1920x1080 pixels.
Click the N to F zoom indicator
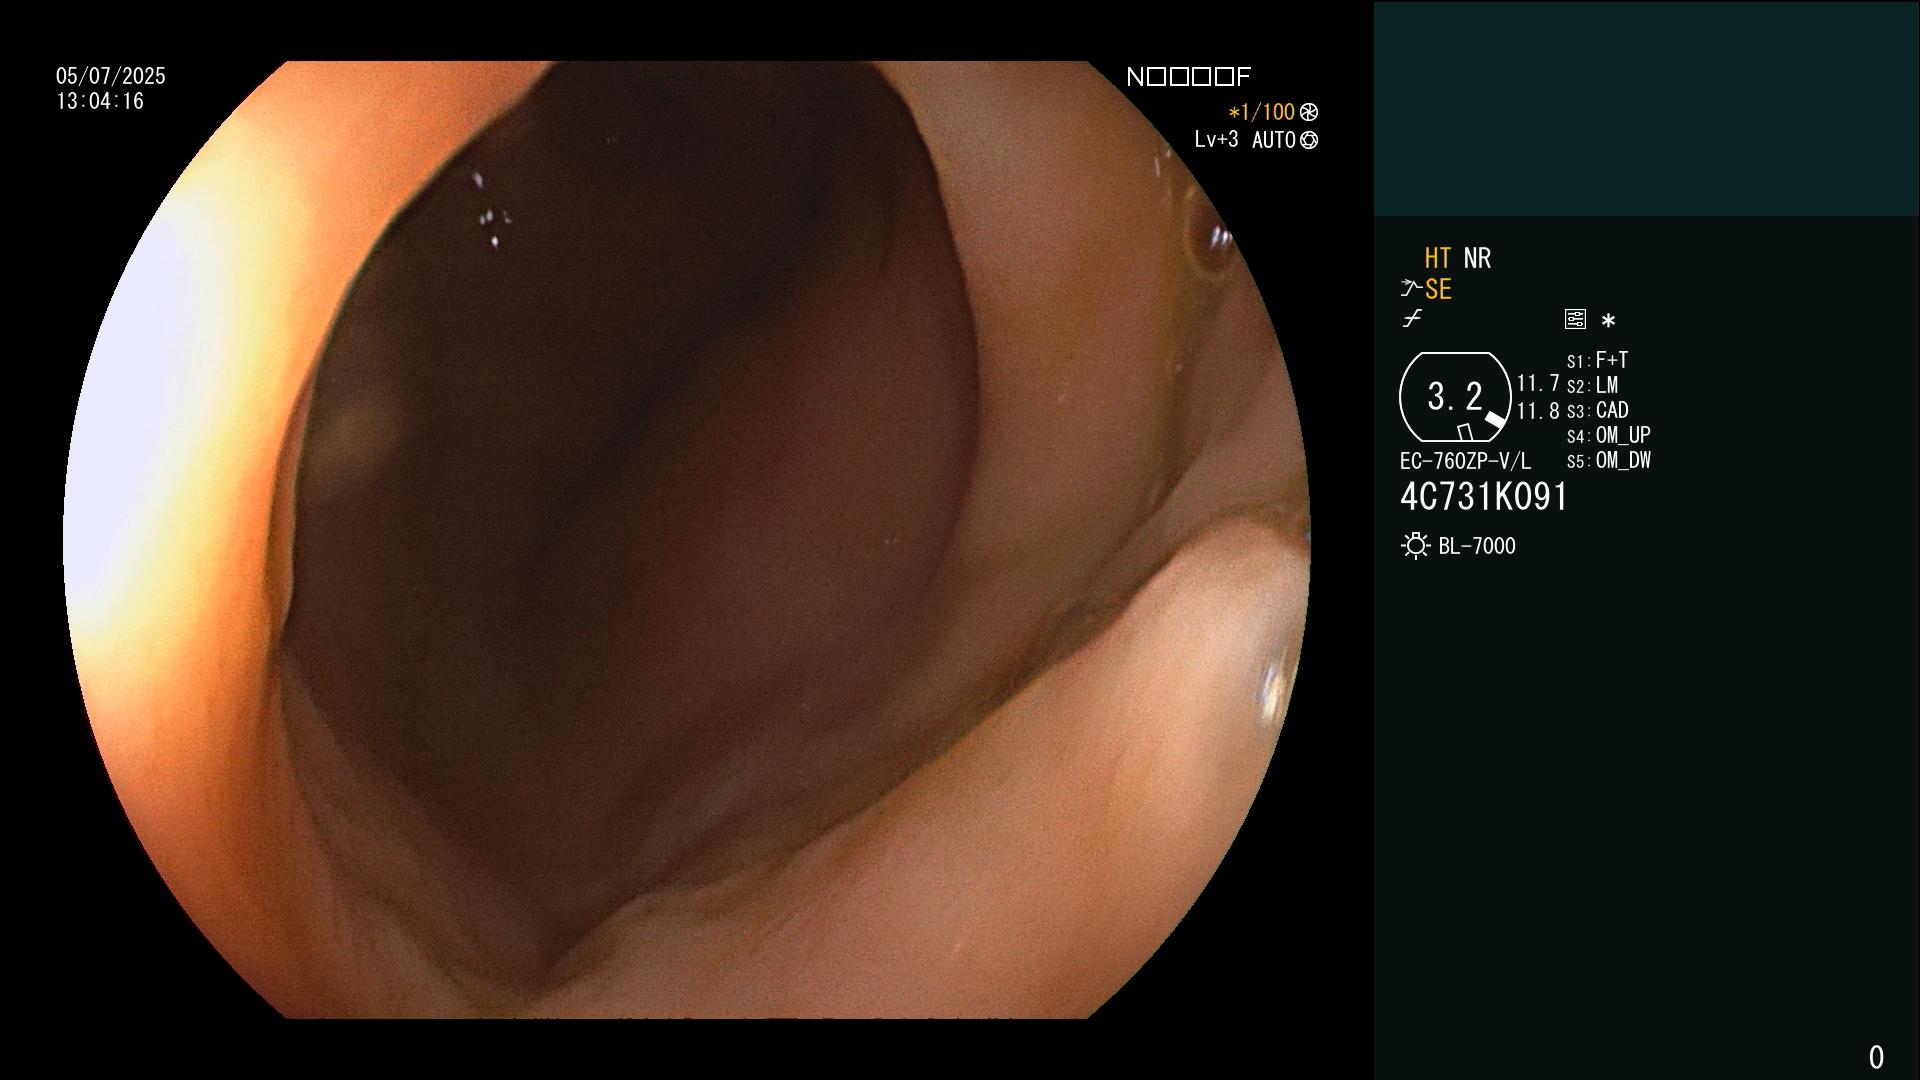1189,77
